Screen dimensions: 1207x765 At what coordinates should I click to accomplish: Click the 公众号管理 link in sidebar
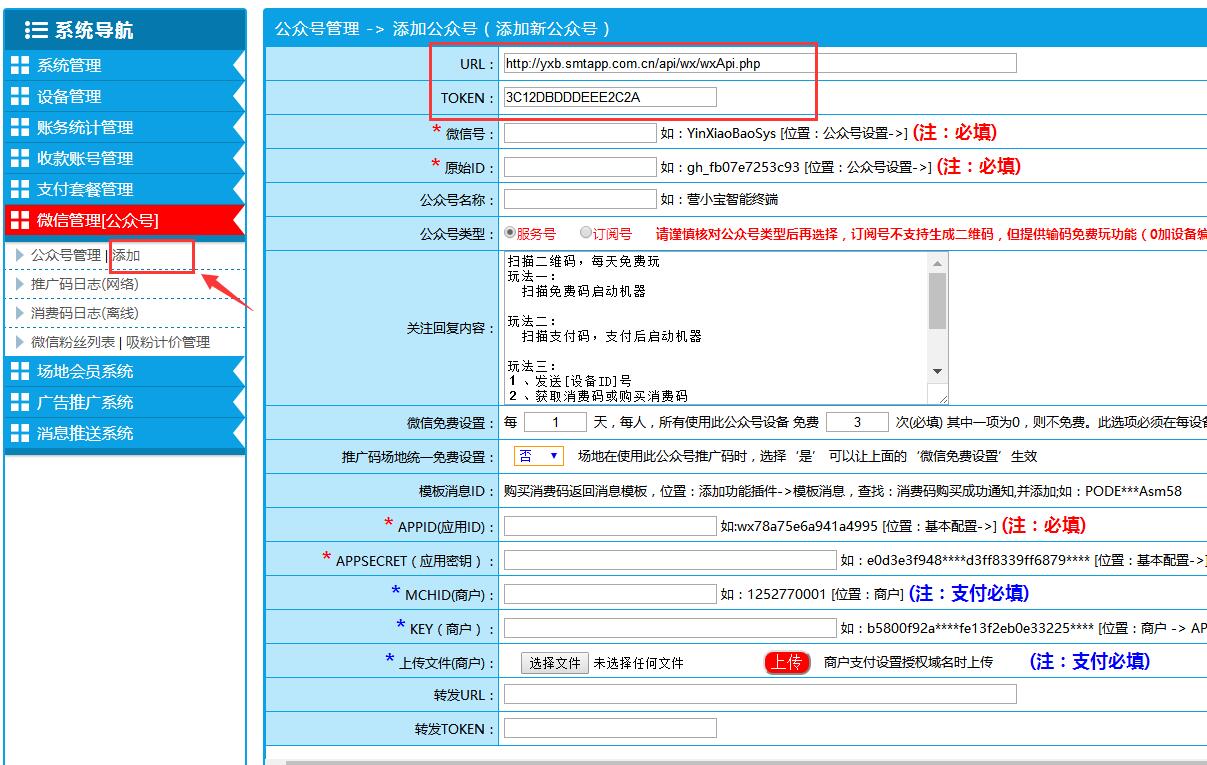pyautogui.click(x=66, y=255)
